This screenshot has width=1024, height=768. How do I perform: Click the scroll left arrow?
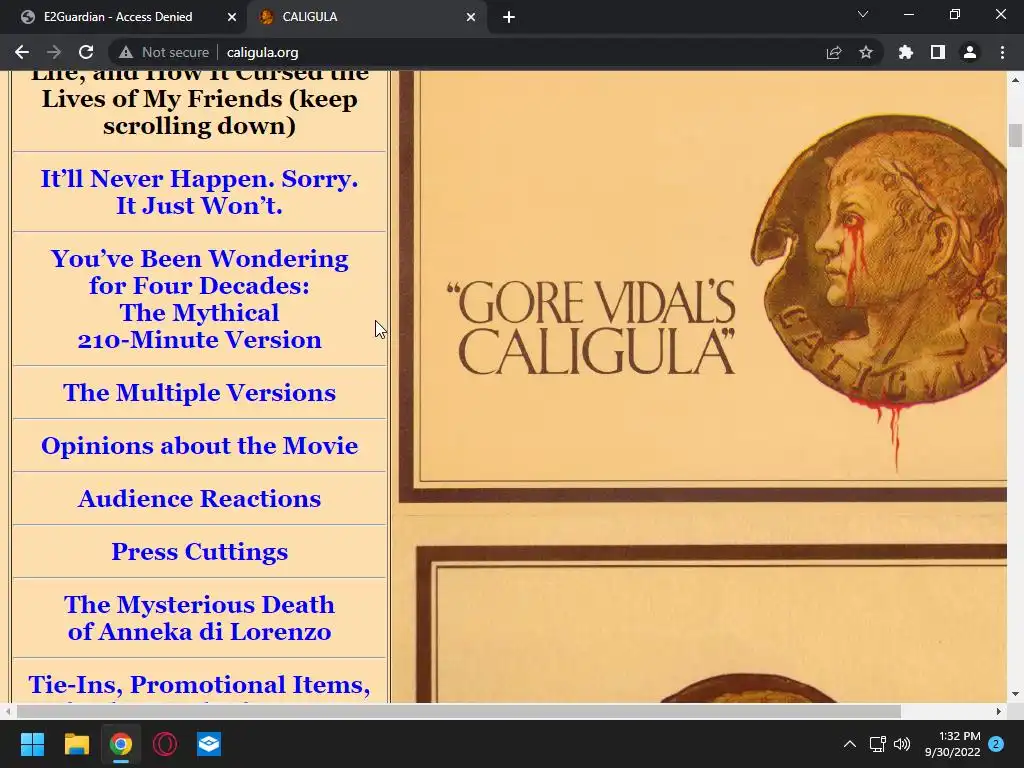coord(8,711)
